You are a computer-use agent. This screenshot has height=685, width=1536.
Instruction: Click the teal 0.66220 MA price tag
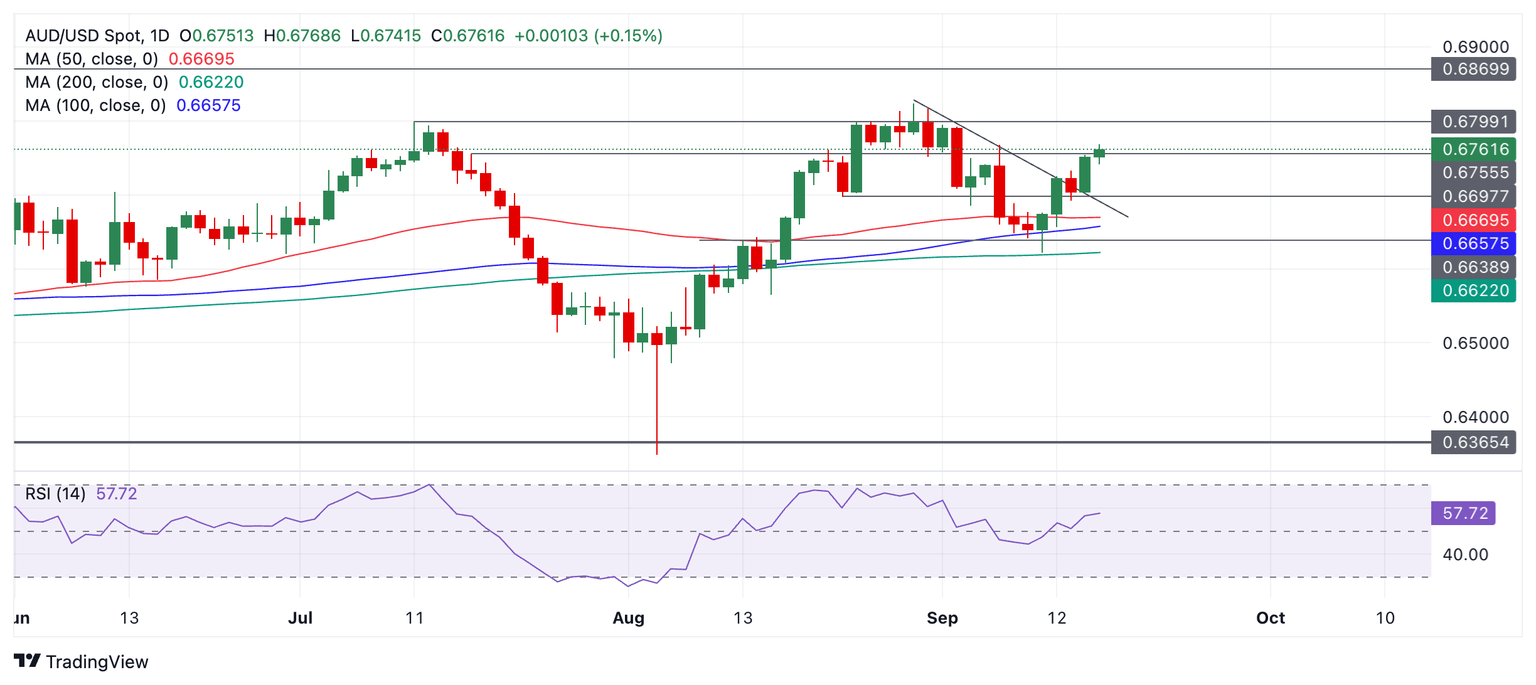(1473, 290)
